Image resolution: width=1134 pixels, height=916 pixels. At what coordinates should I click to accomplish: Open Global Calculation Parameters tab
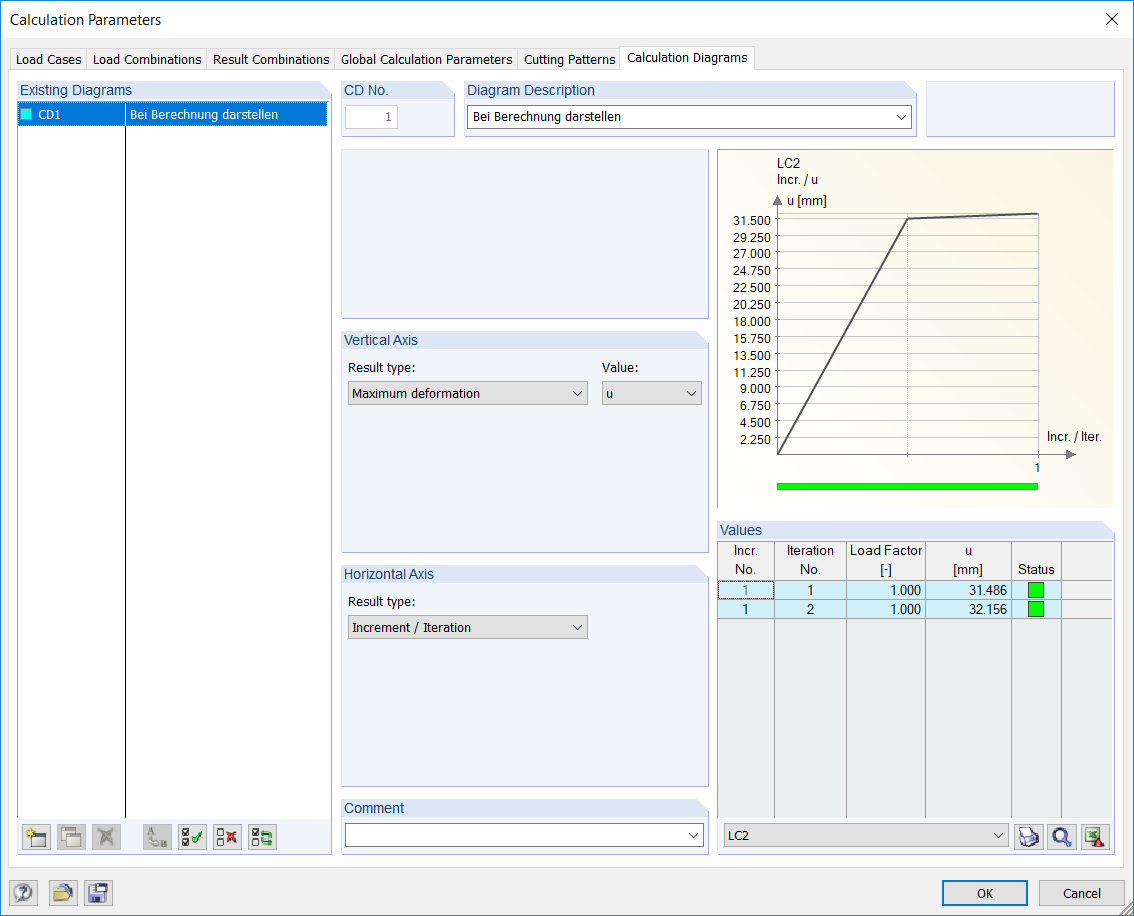tap(427, 59)
